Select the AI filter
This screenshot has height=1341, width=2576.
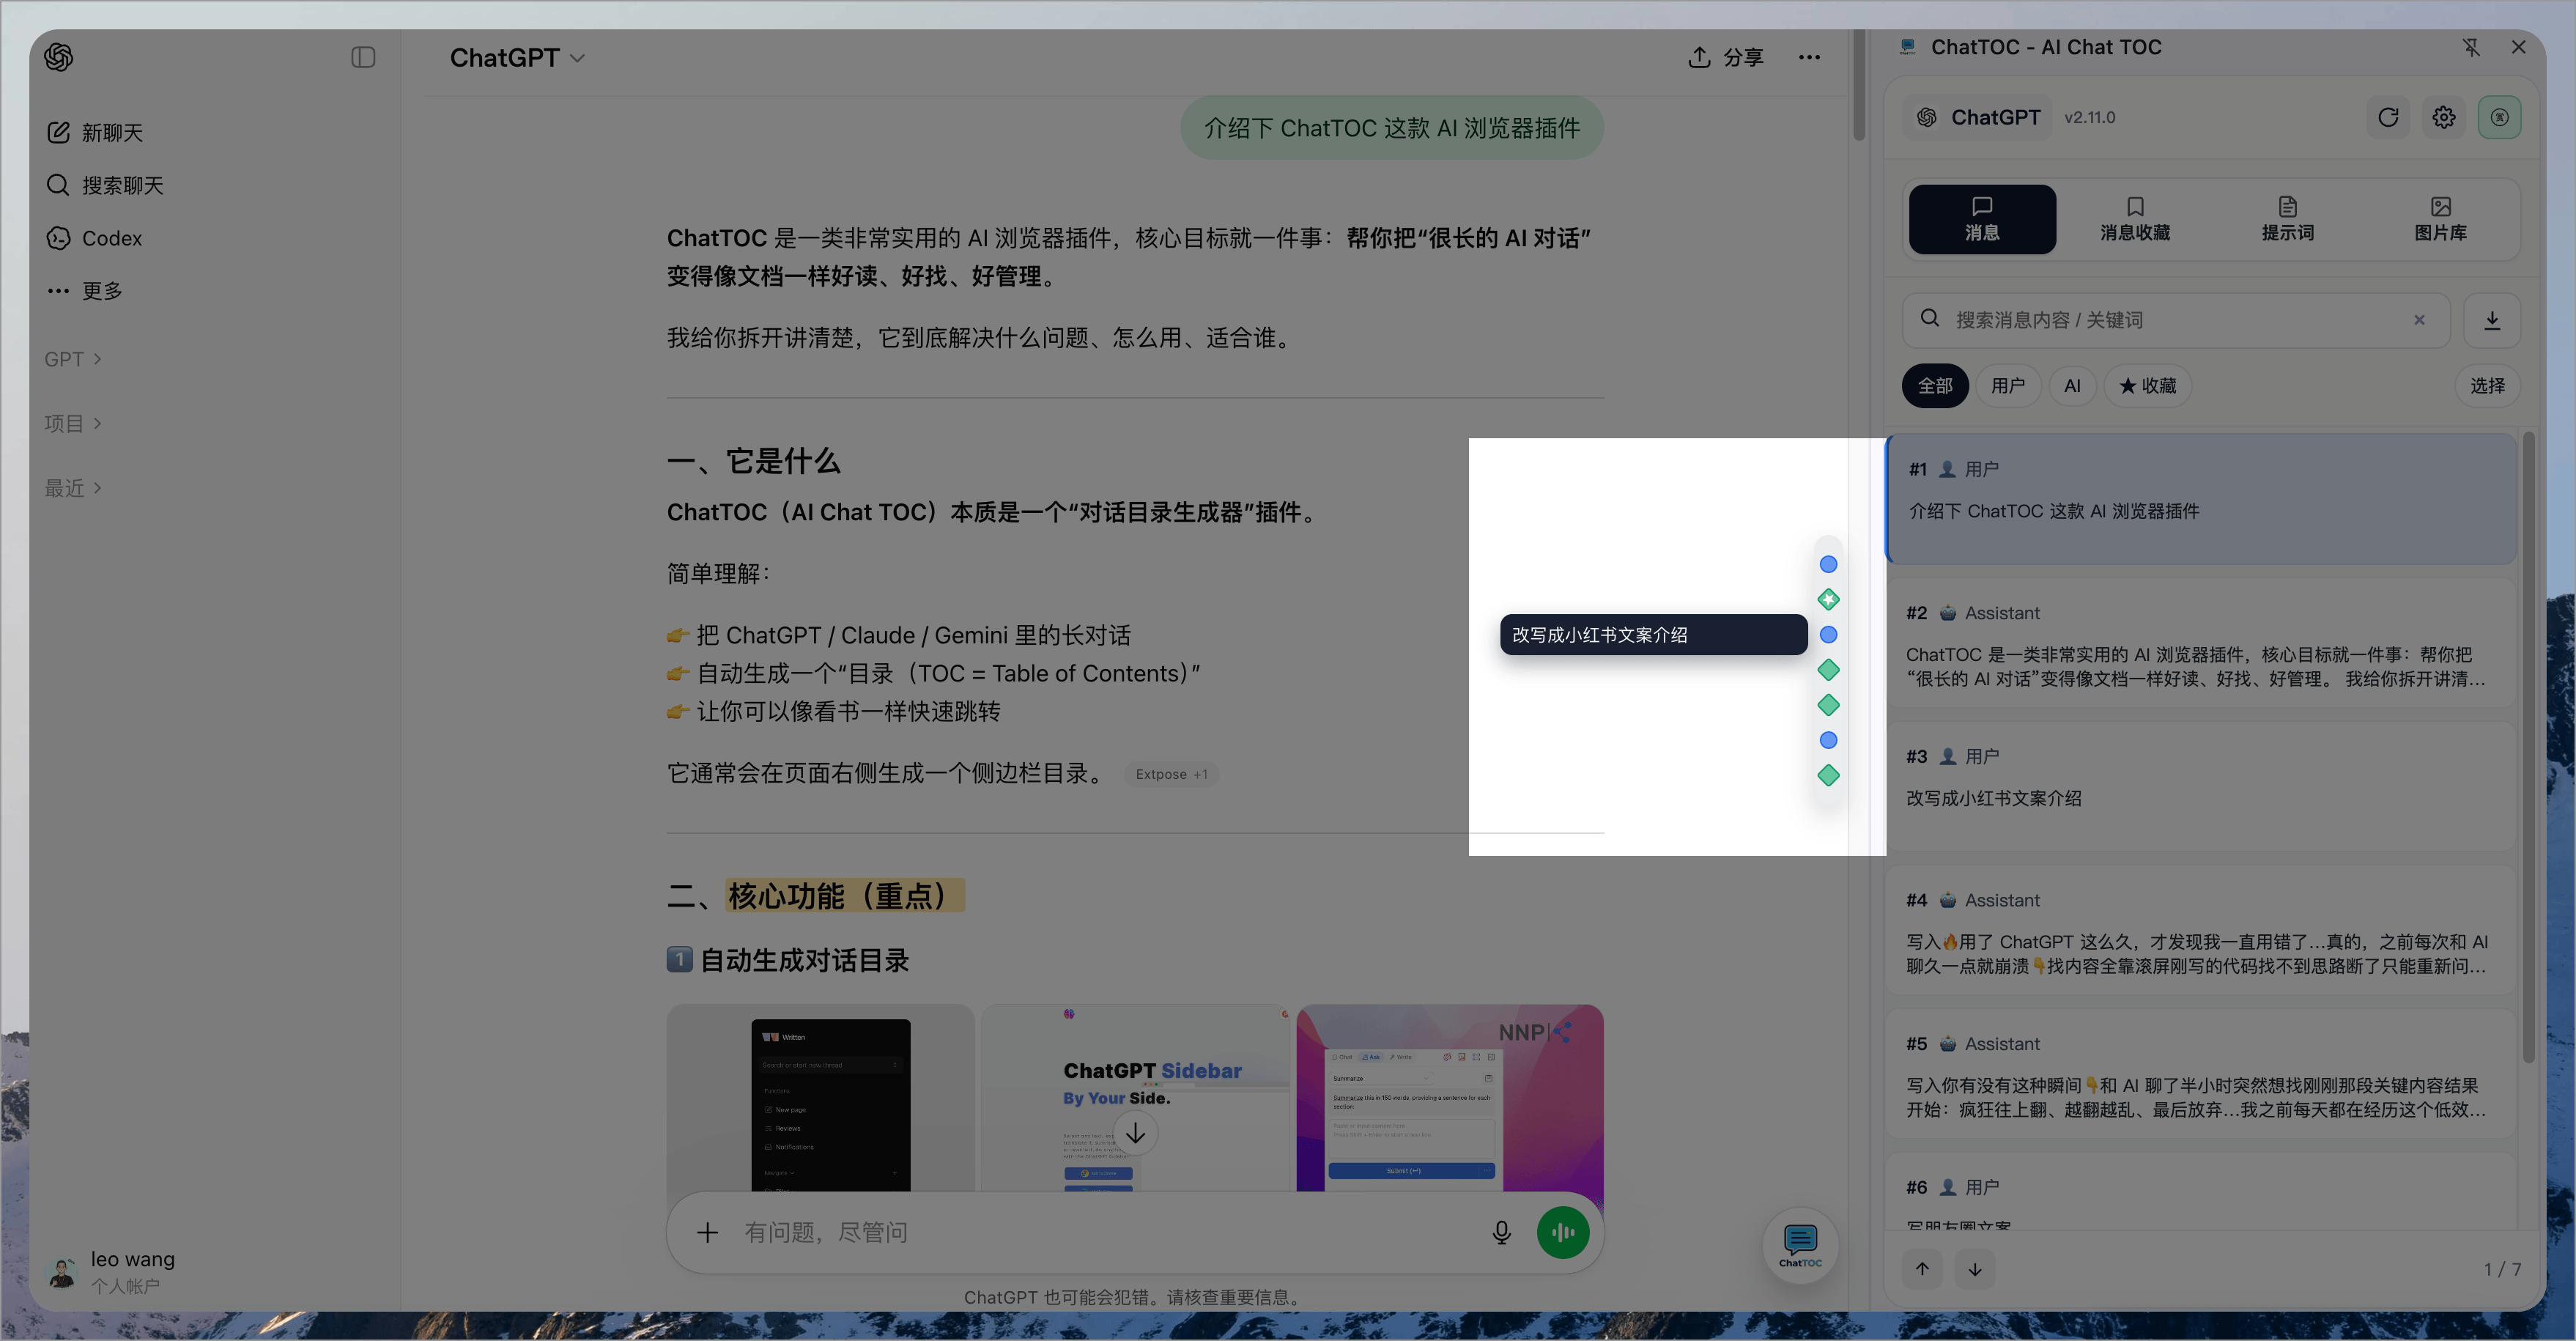click(x=2072, y=386)
